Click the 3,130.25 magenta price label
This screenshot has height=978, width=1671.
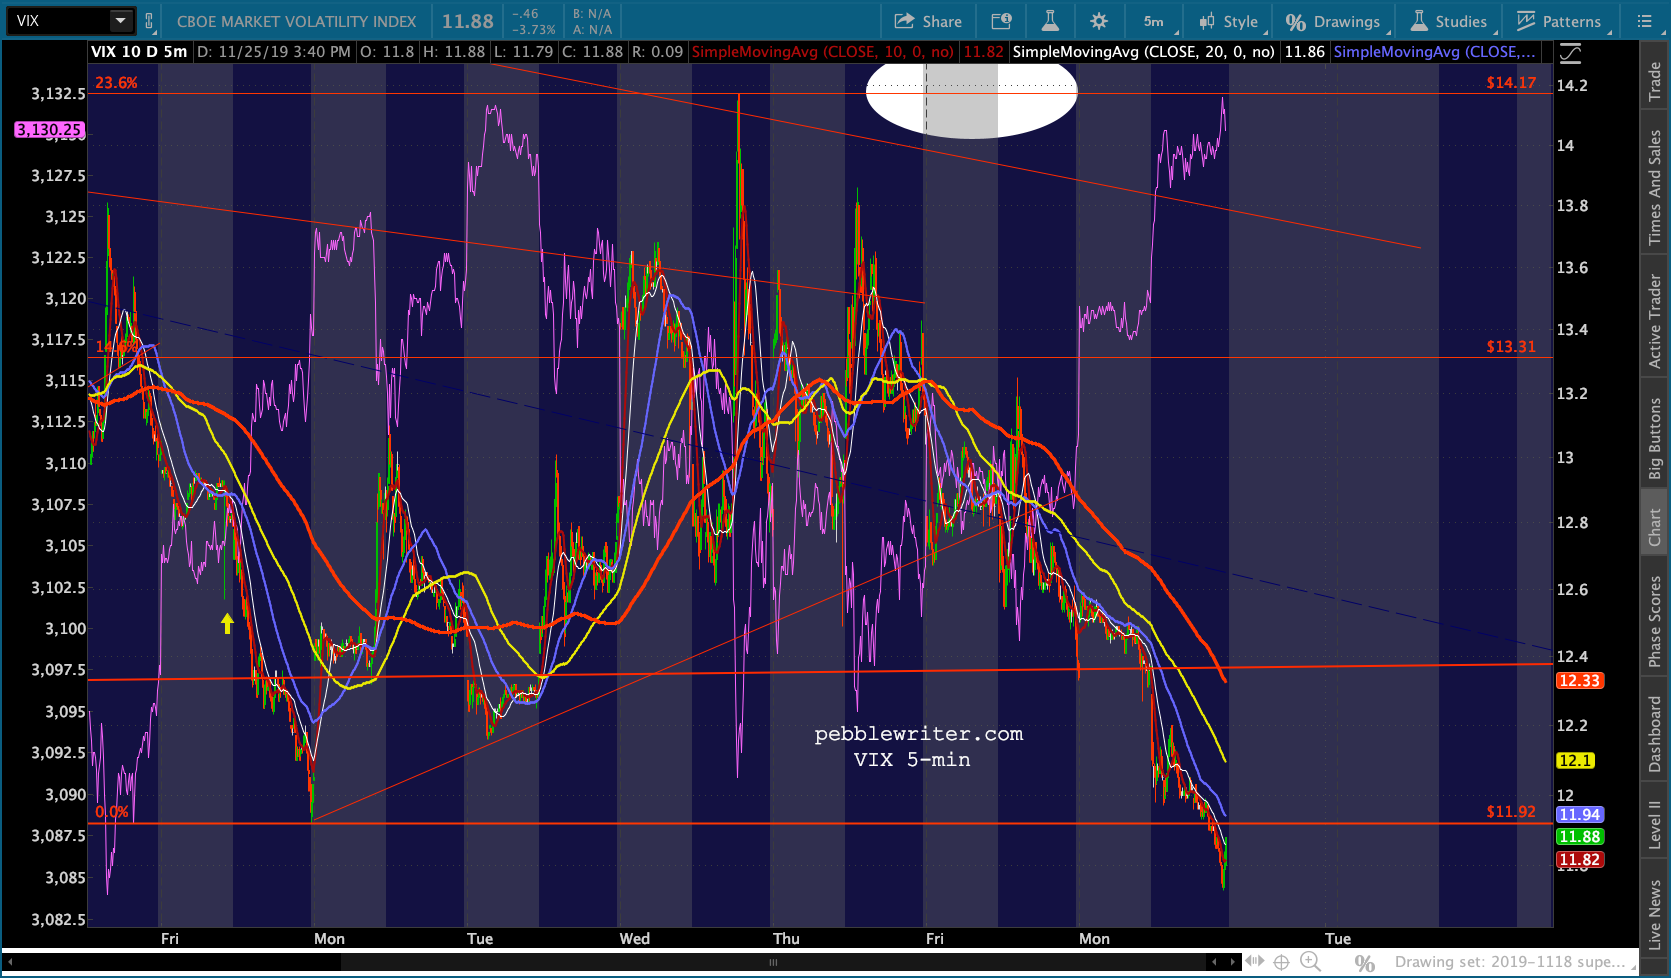[49, 130]
